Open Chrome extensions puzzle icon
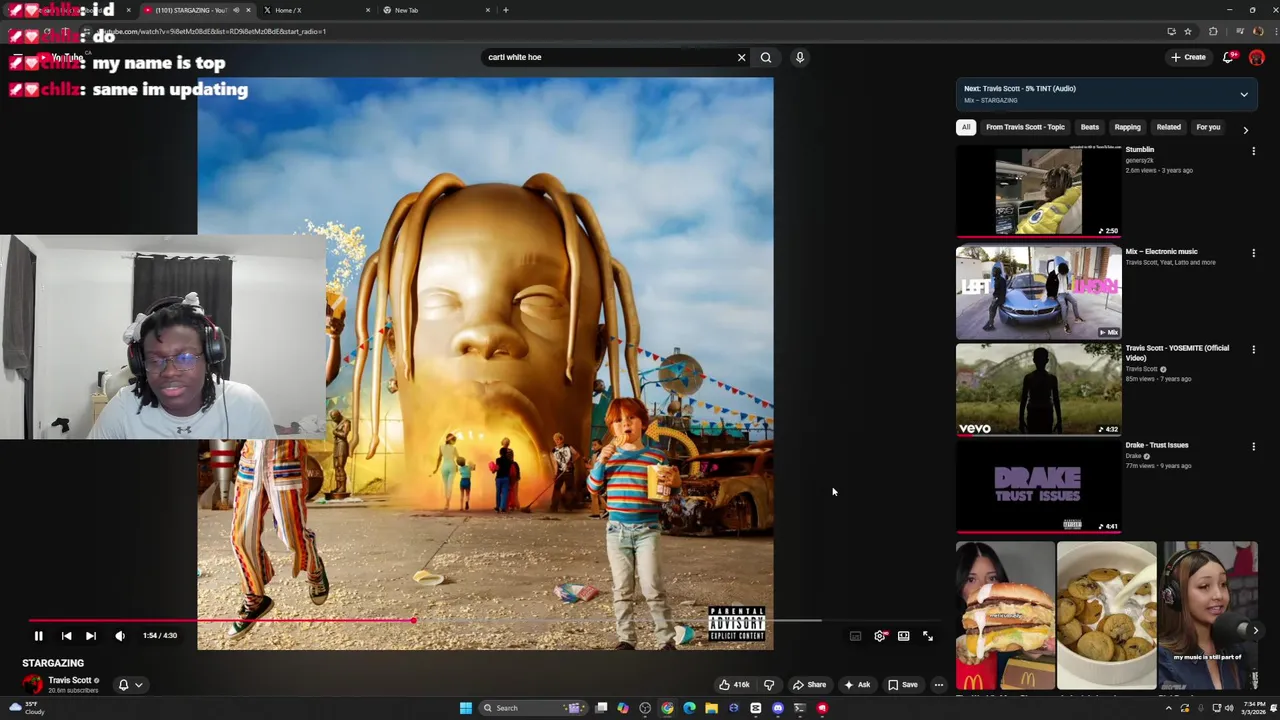 click(x=1213, y=31)
